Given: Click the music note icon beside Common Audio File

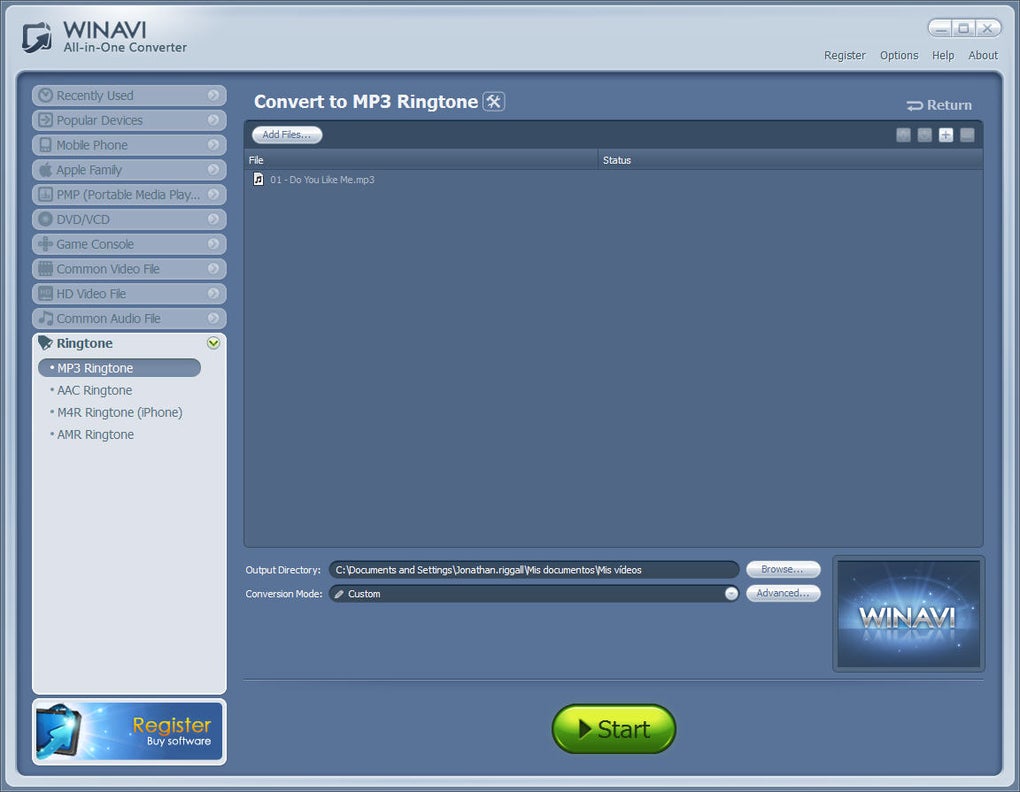Looking at the screenshot, I should pos(45,317).
